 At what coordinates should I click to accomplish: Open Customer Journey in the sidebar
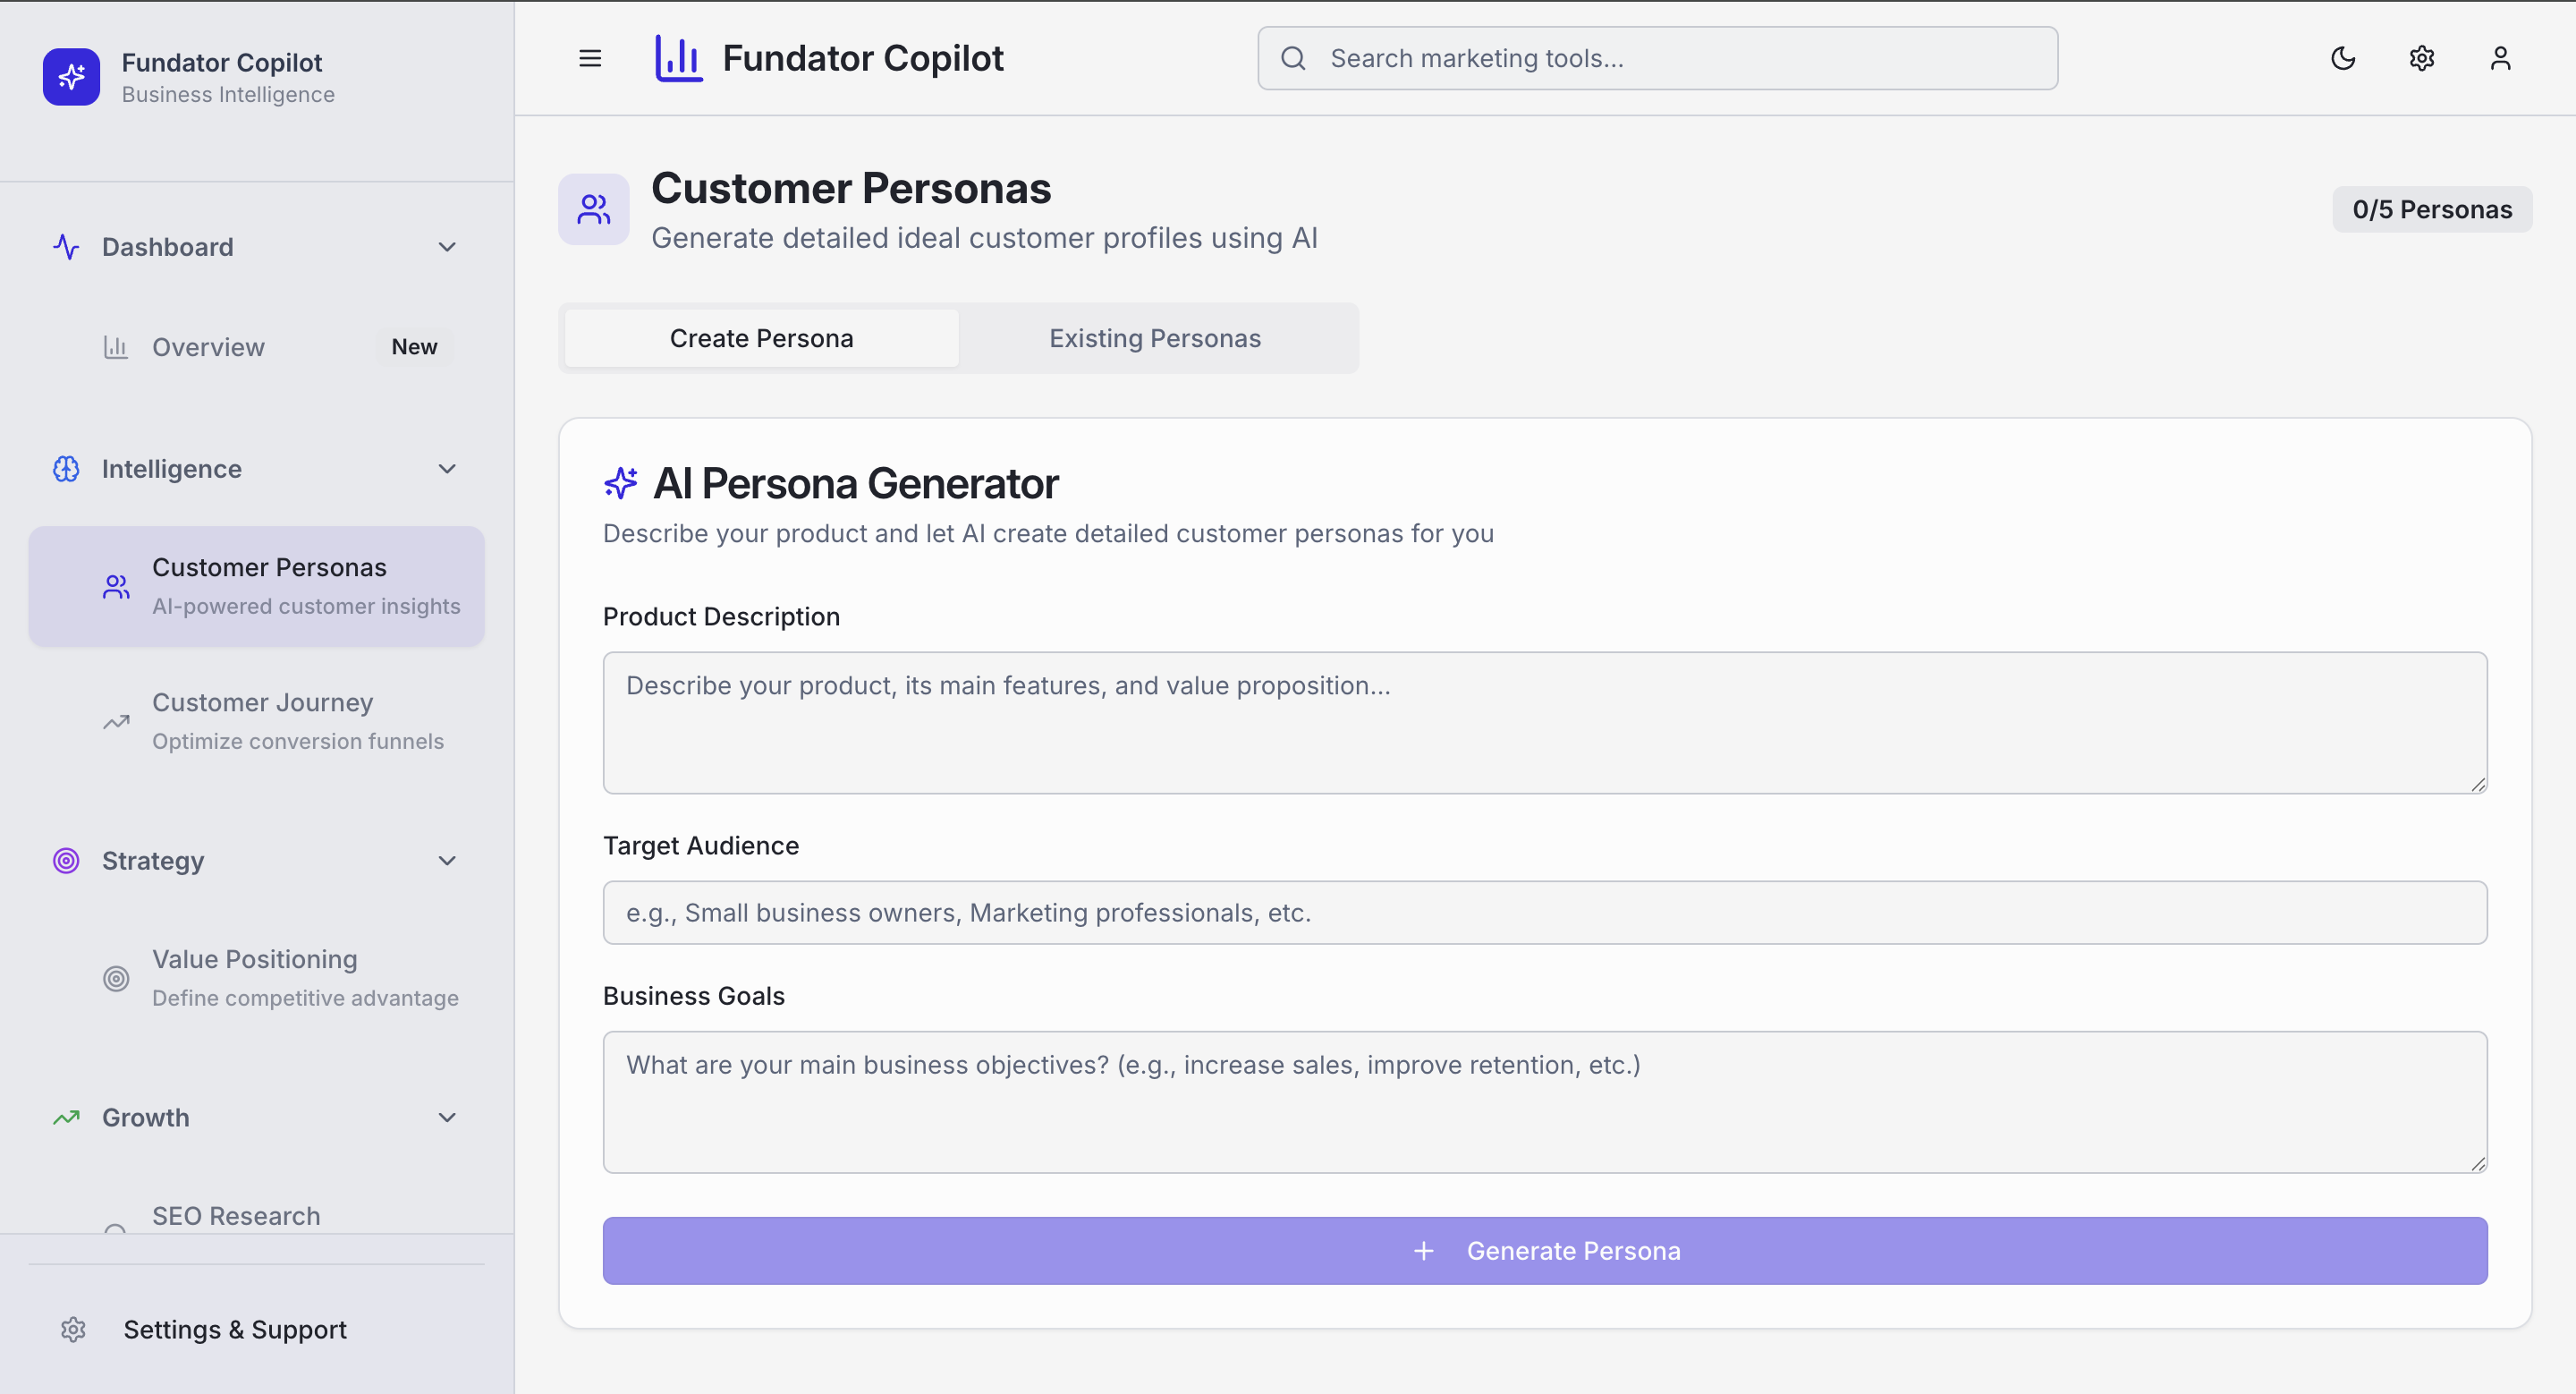pyautogui.click(x=262, y=721)
